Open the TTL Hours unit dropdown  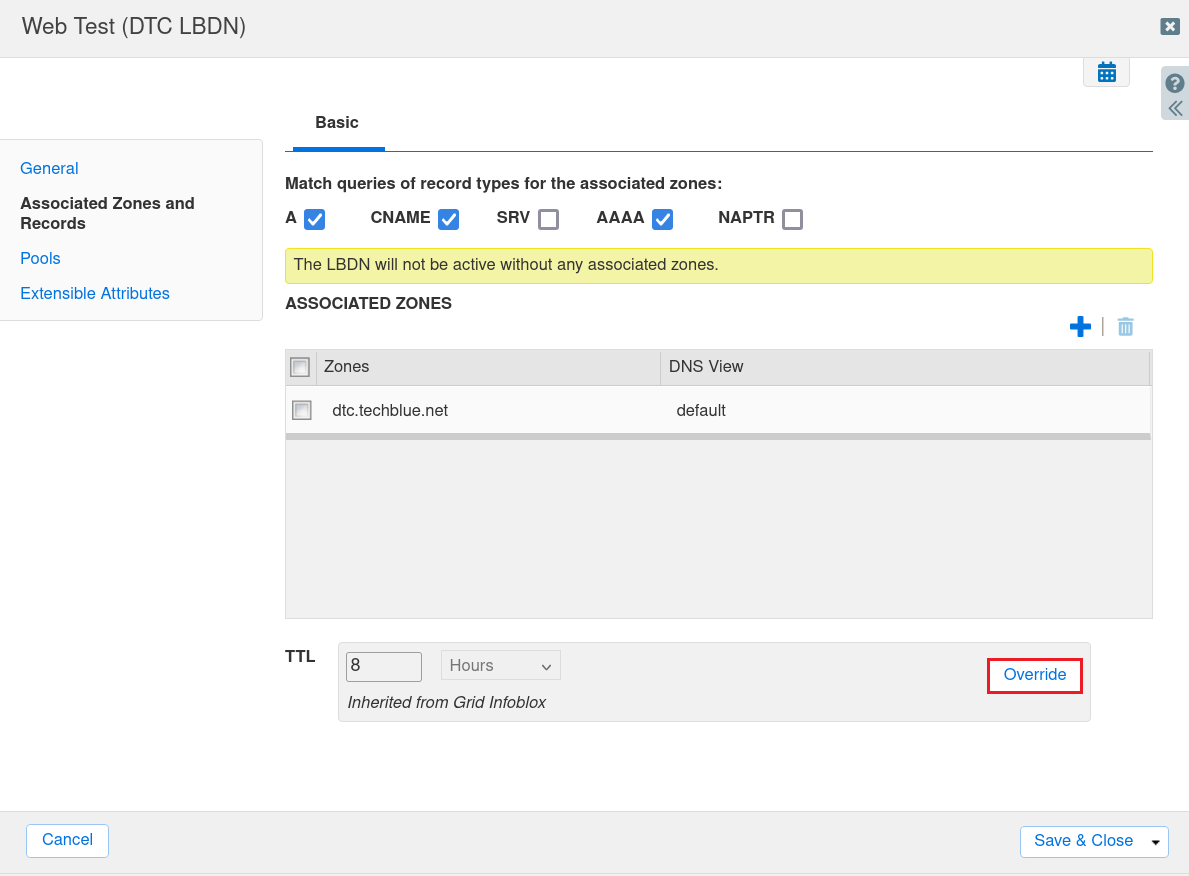pyautogui.click(x=500, y=666)
